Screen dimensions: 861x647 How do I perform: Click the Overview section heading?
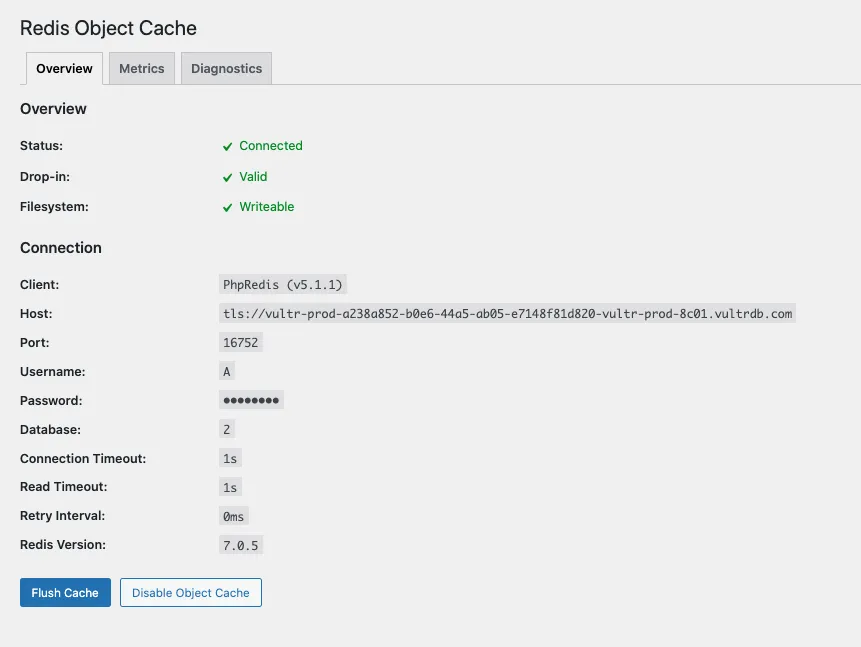[x=53, y=109]
